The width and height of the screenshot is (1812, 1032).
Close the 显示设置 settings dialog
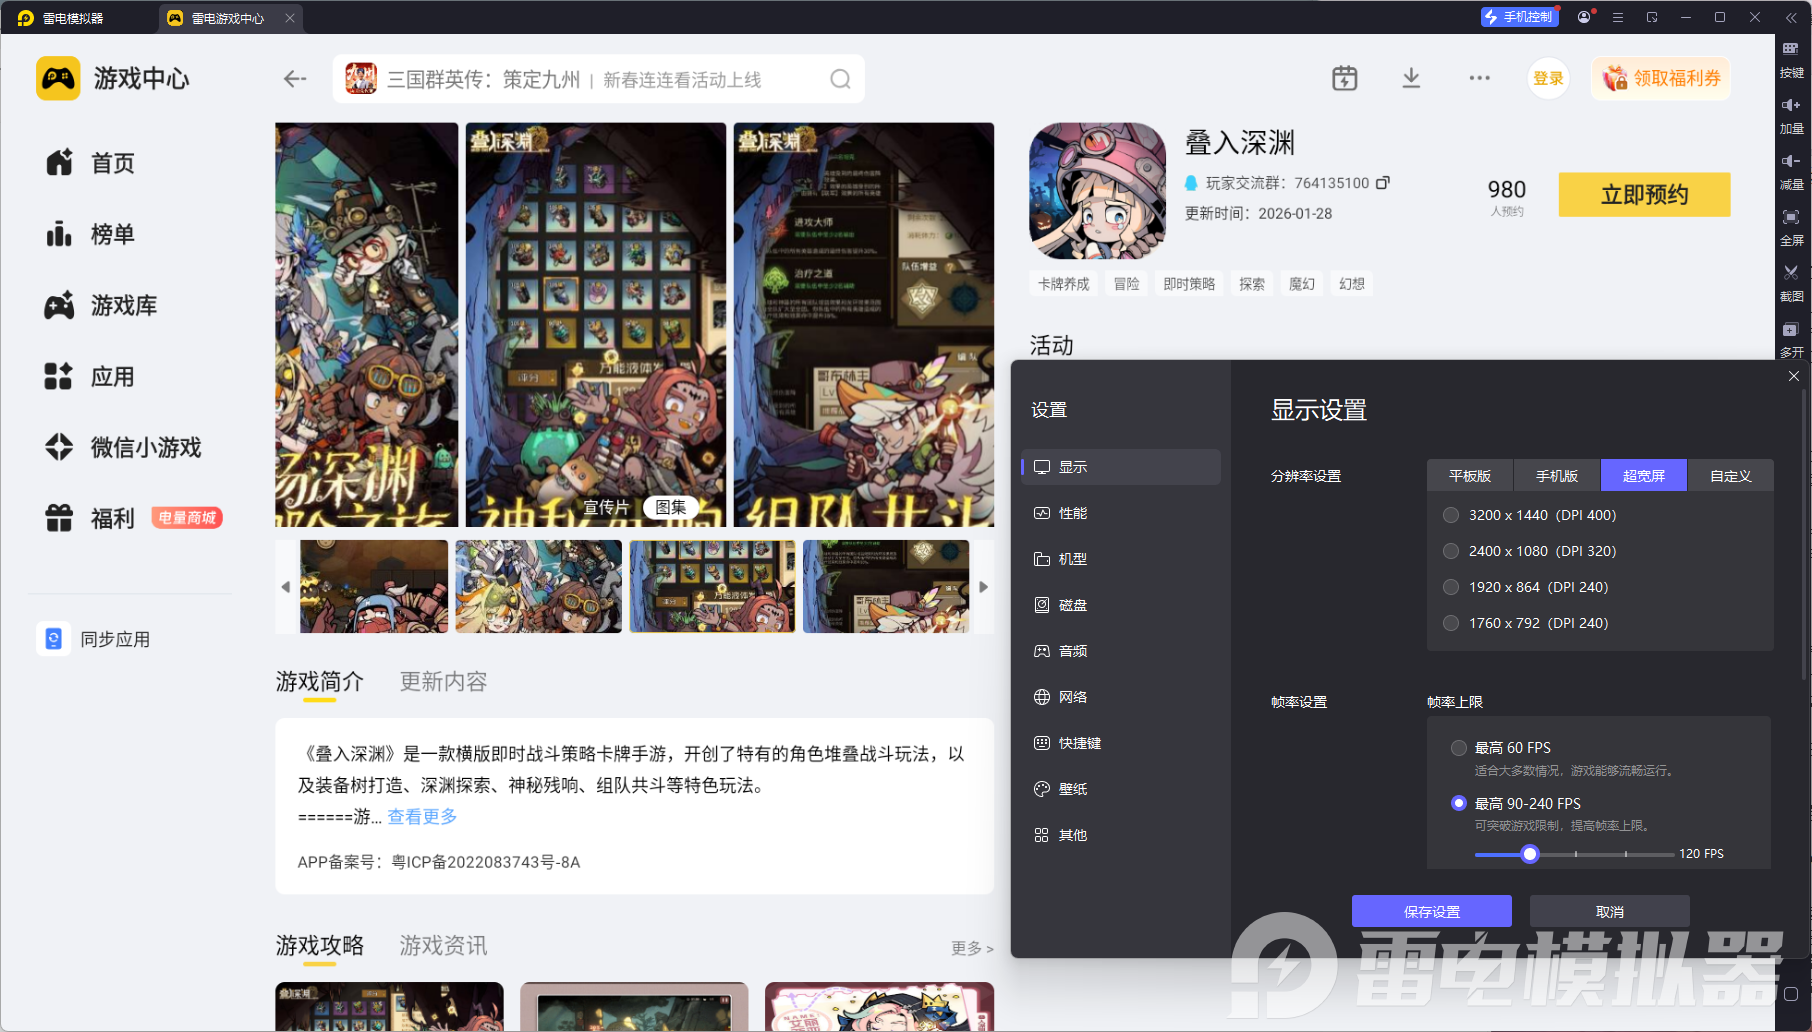(1794, 376)
